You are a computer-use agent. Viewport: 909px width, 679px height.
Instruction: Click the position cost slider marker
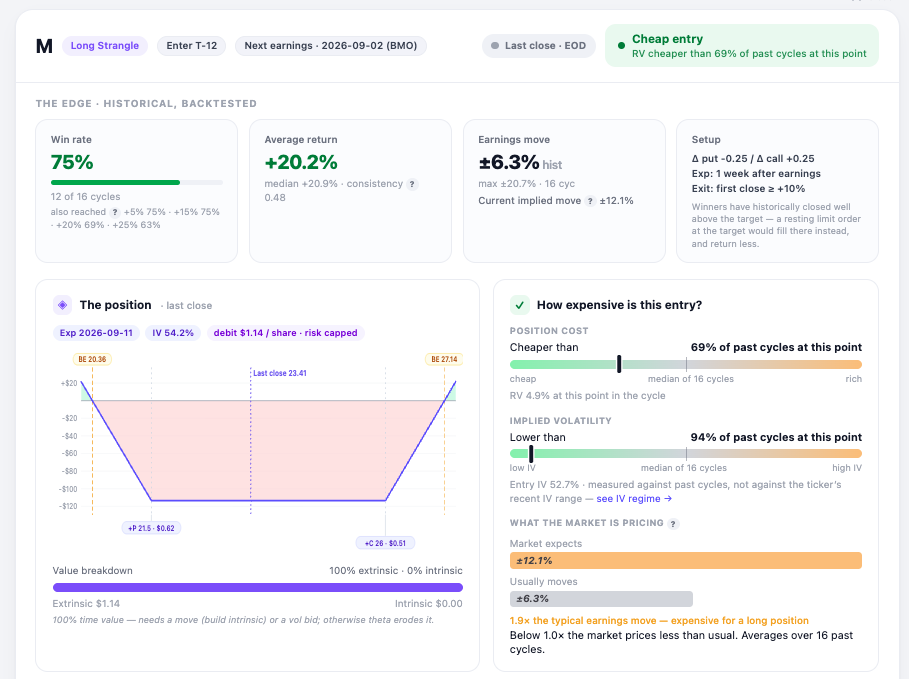[619, 364]
